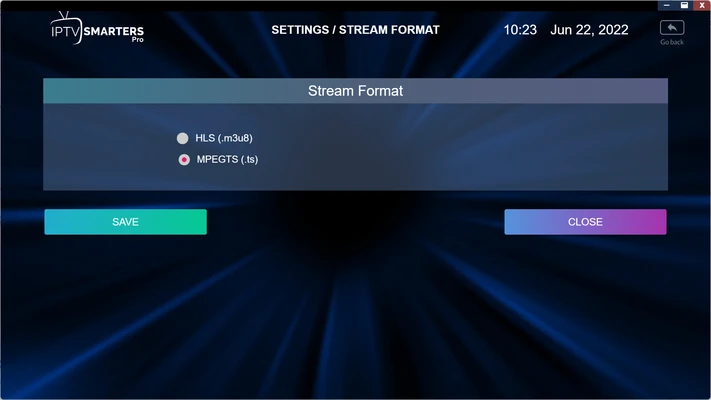The width and height of the screenshot is (711, 400).
Task: Click the CLOSE button
Action: (x=585, y=222)
